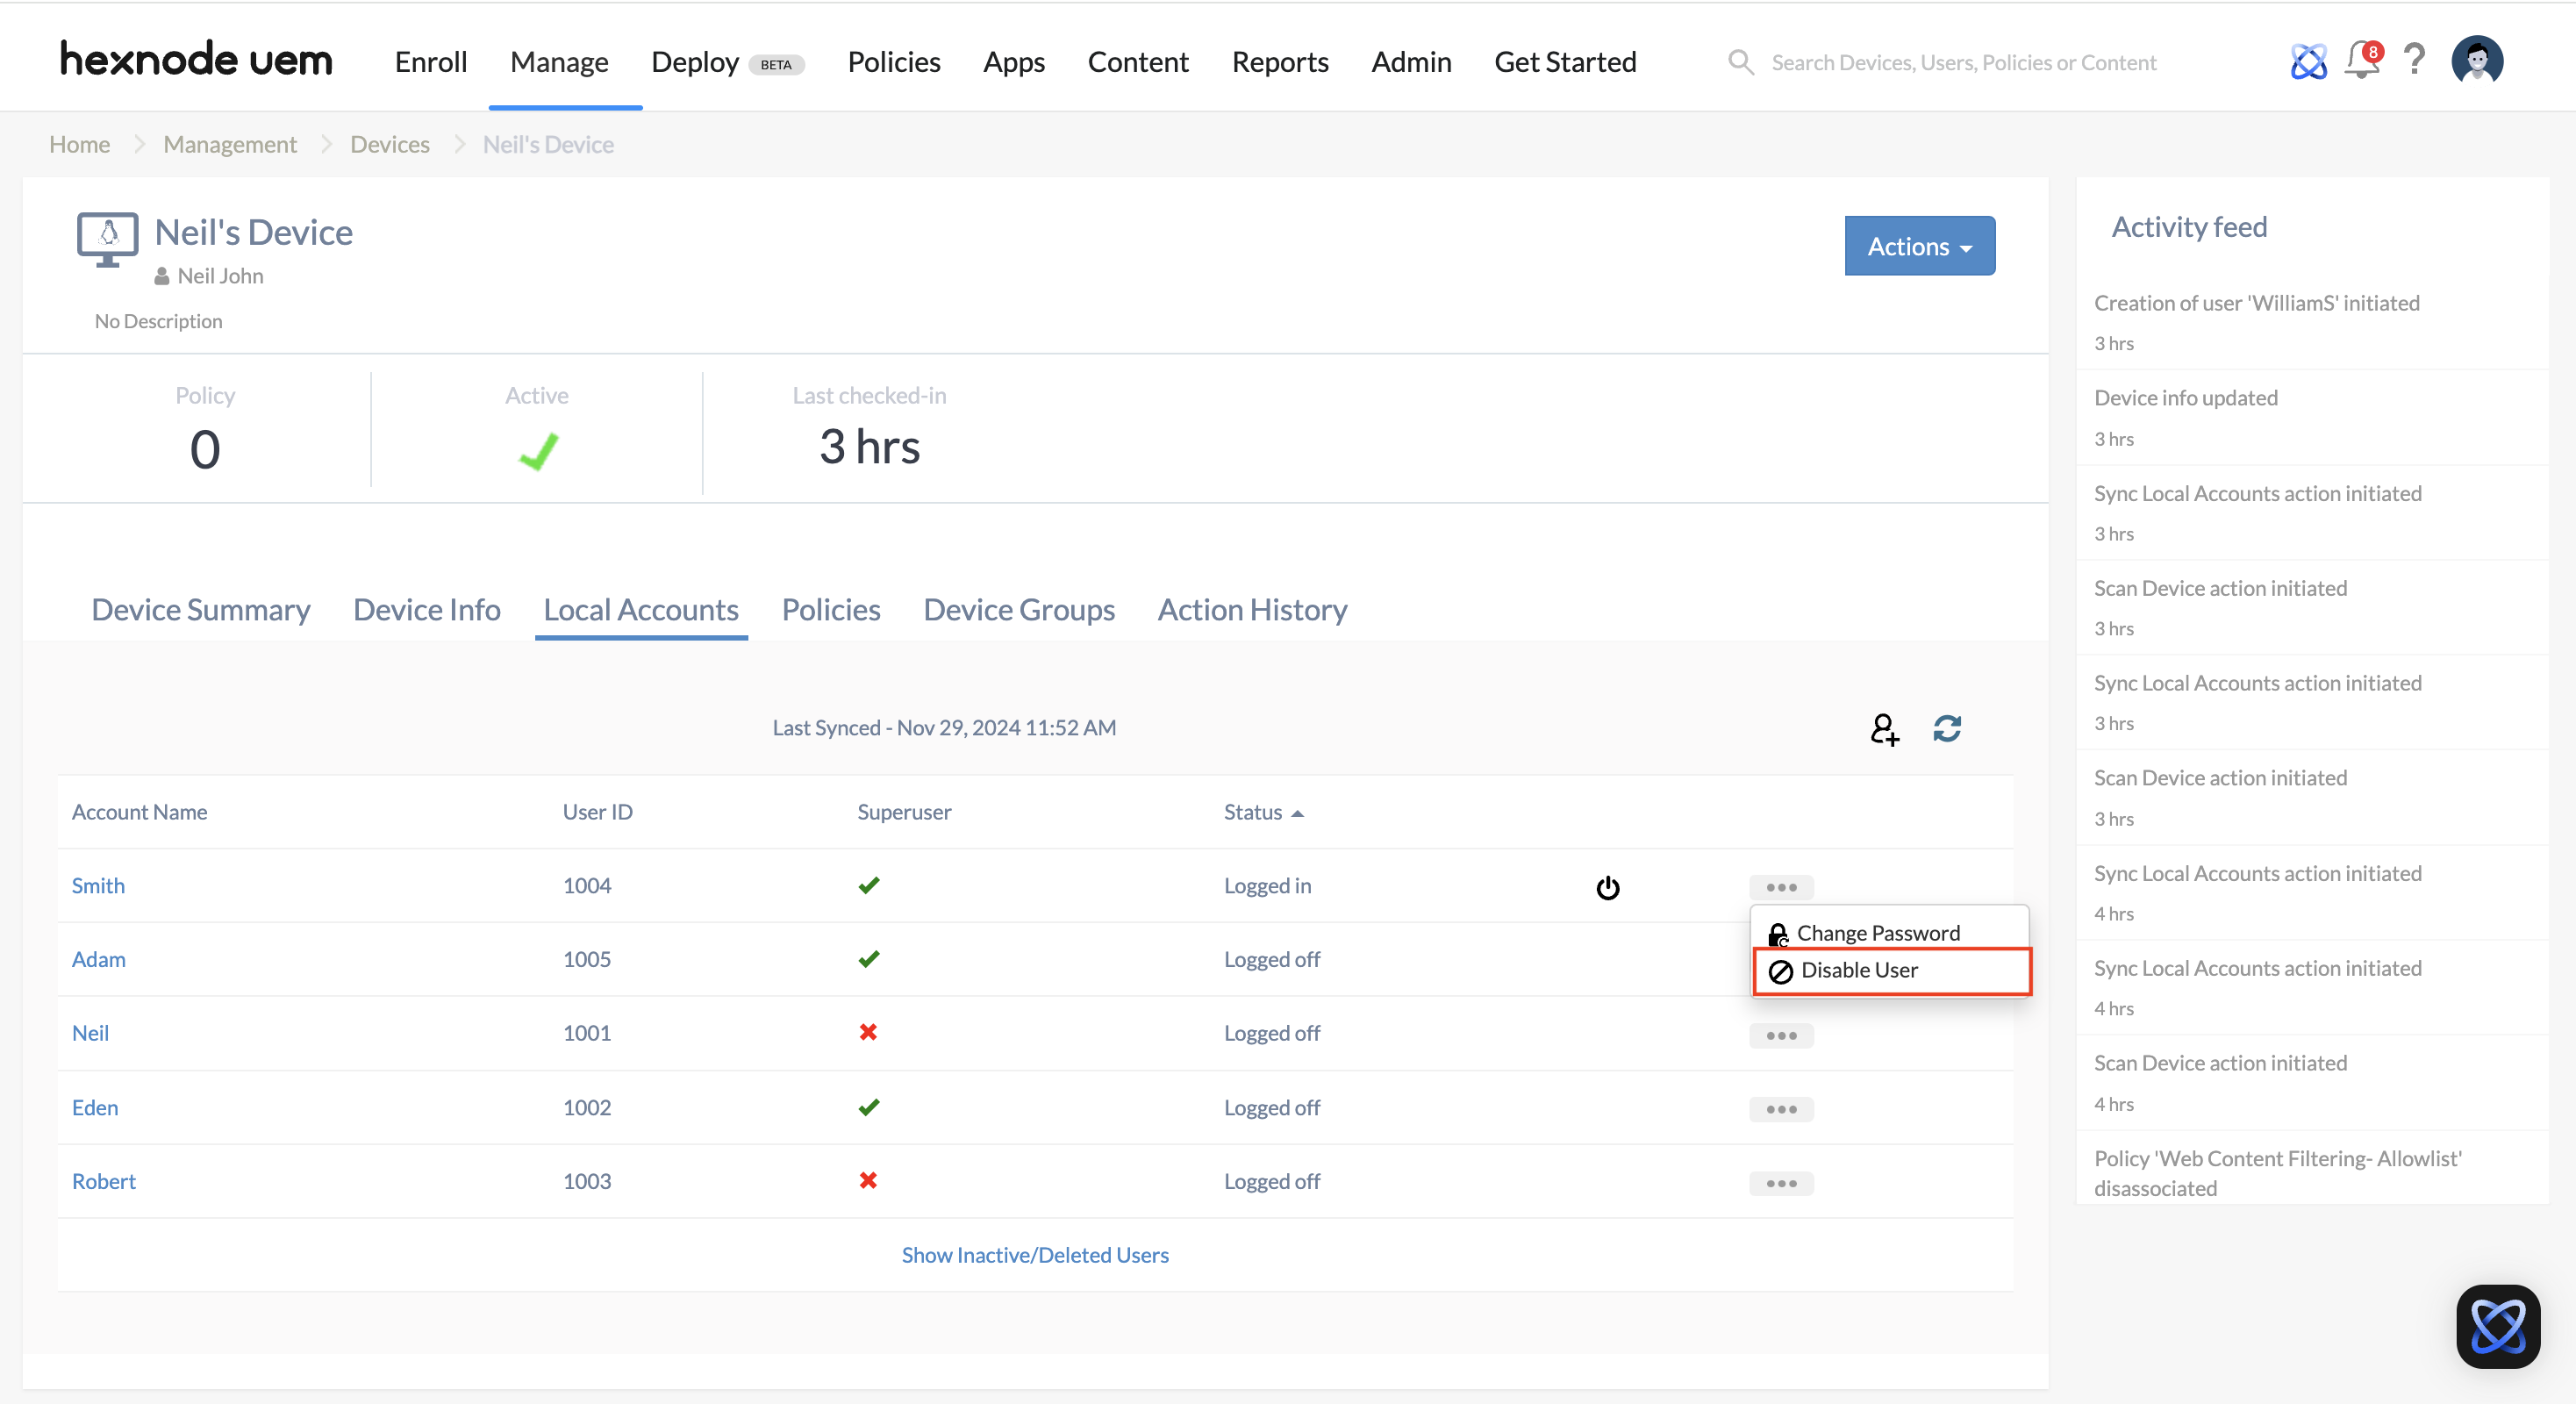Click the power icon in Smith's row

1608,888
